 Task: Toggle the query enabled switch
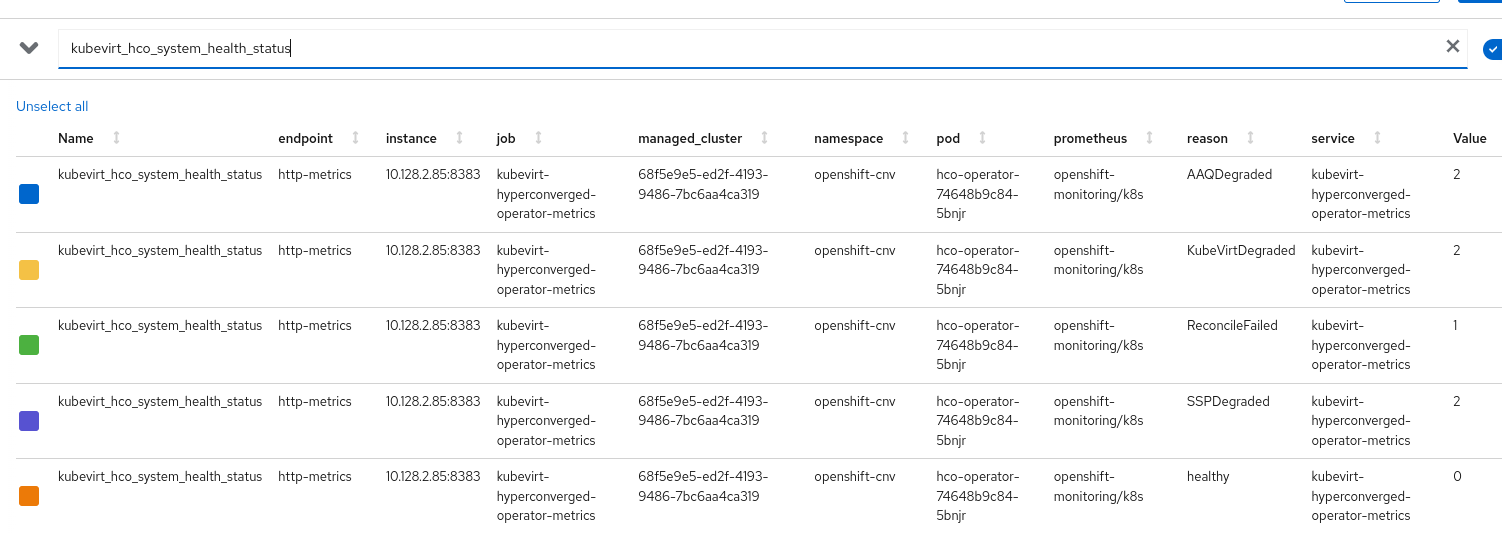(x=1493, y=48)
